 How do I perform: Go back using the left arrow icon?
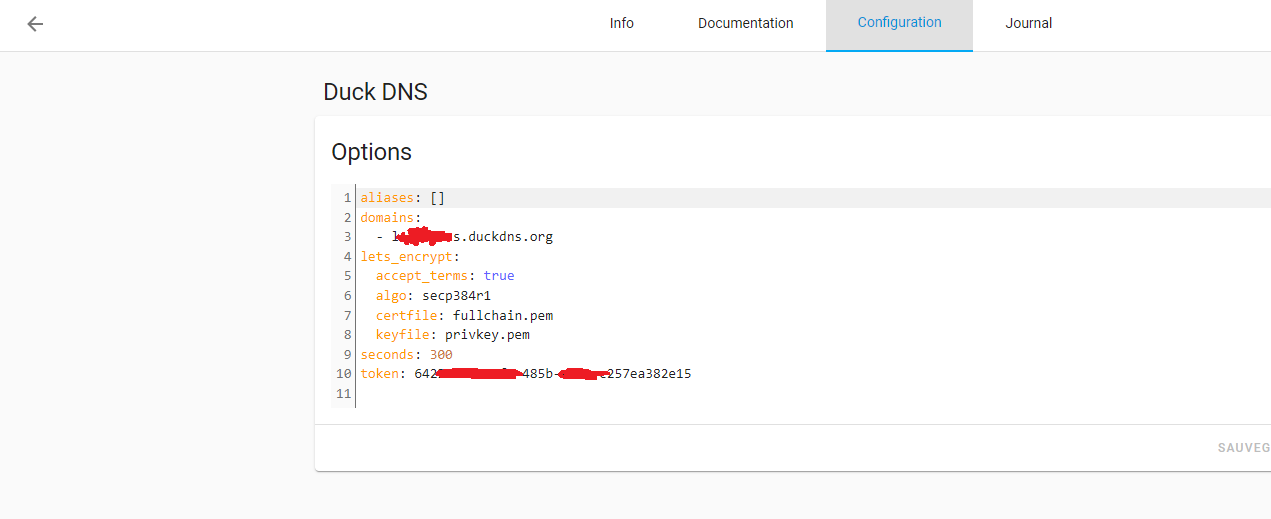click(35, 24)
